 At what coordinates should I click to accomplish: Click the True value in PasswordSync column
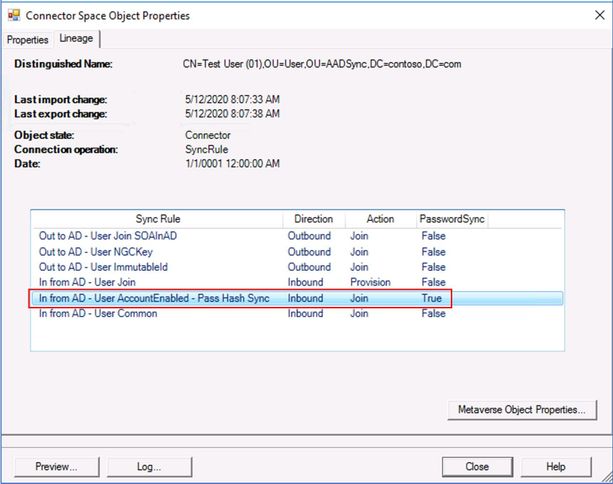tap(432, 298)
